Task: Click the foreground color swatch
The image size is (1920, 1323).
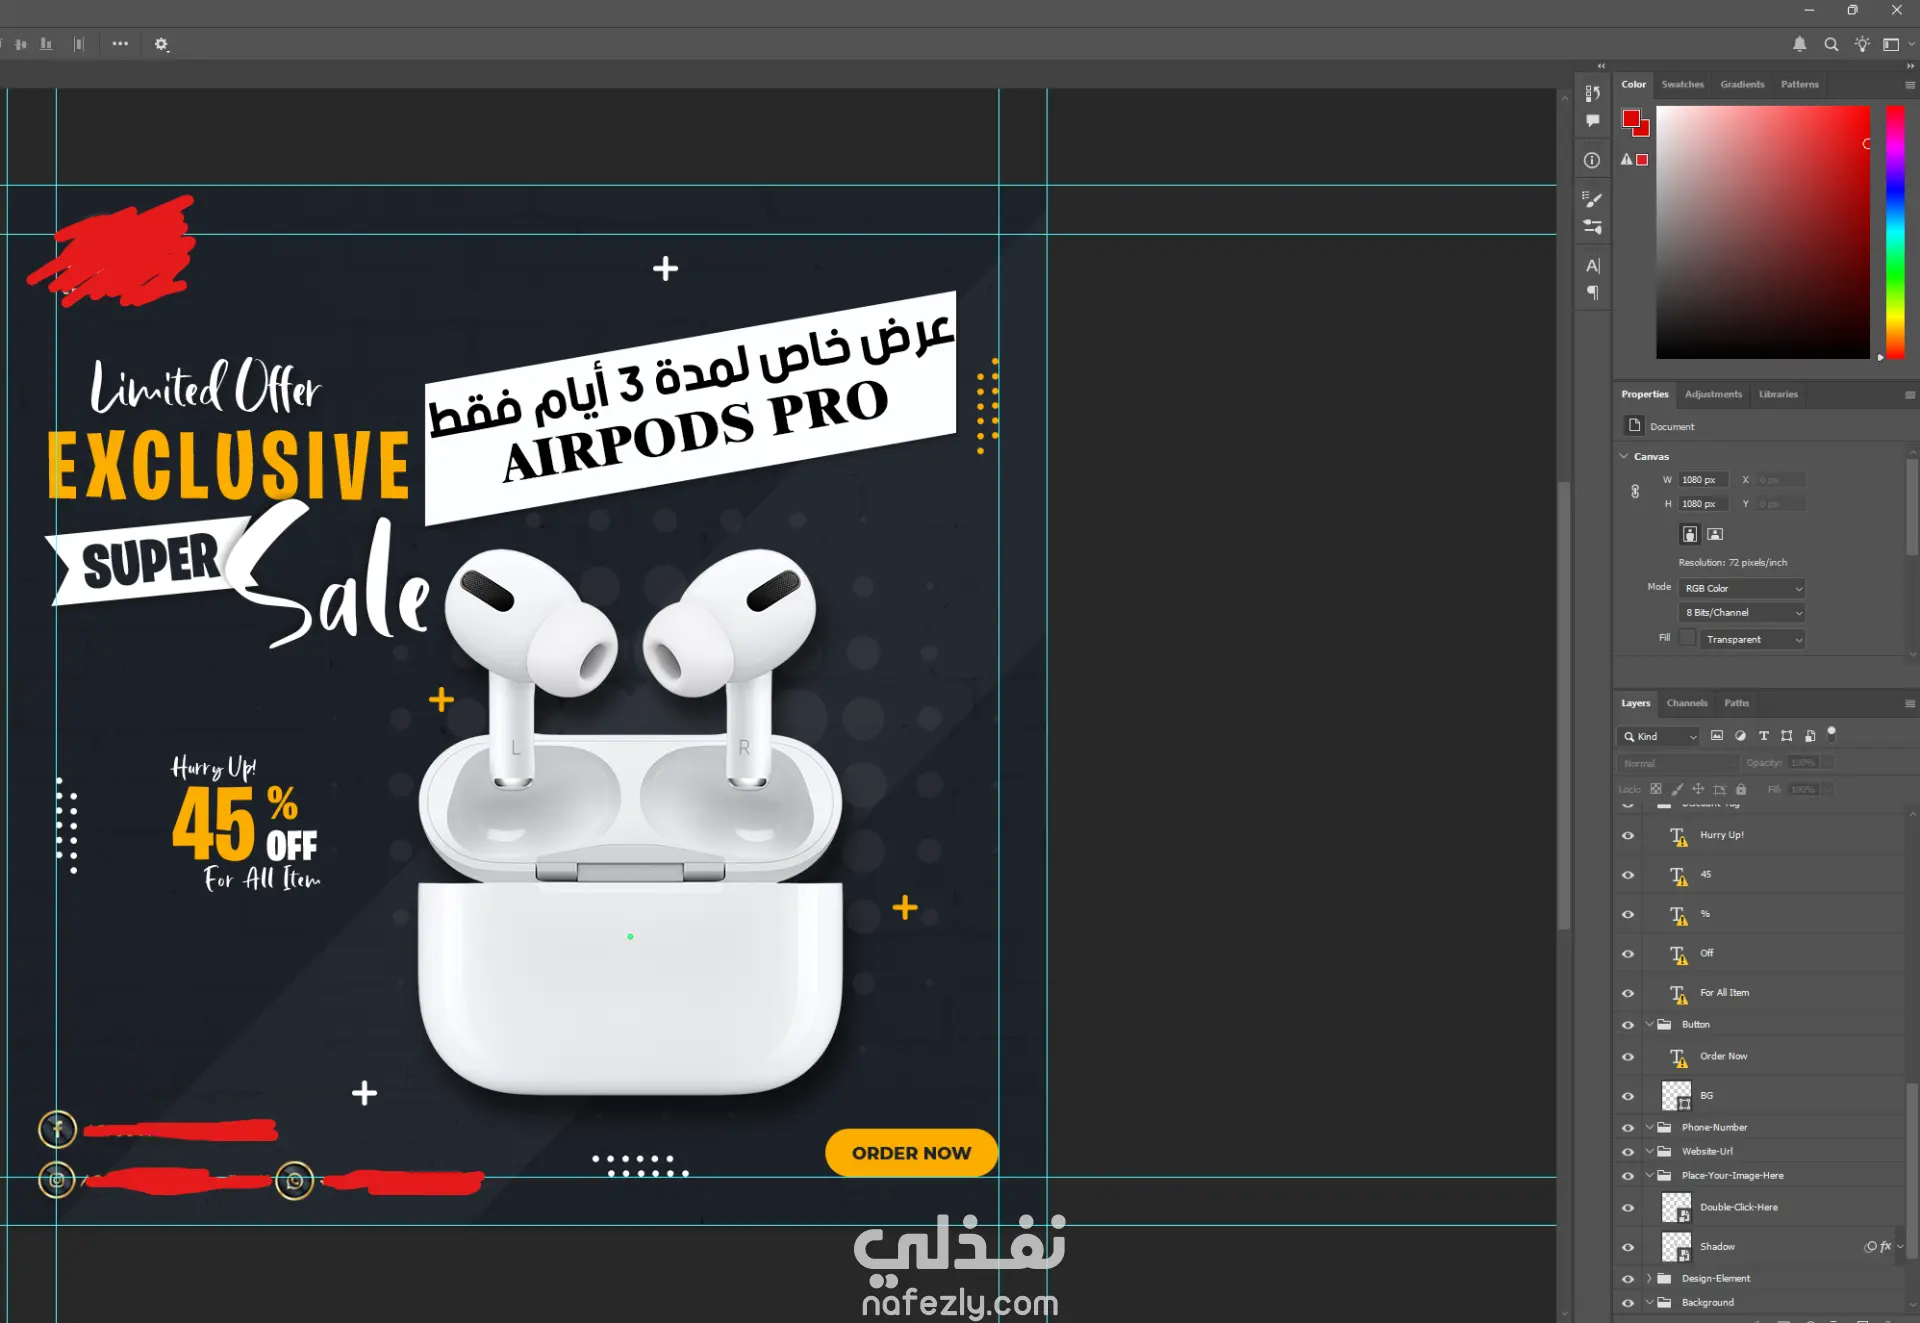Action: tap(1631, 119)
